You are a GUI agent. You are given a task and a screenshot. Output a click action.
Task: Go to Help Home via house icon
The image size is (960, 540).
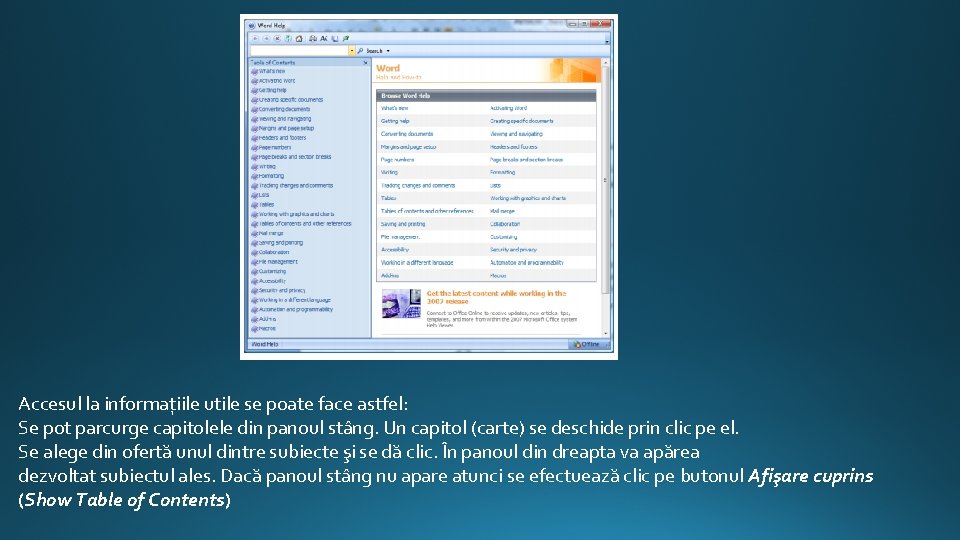click(x=299, y=39)
